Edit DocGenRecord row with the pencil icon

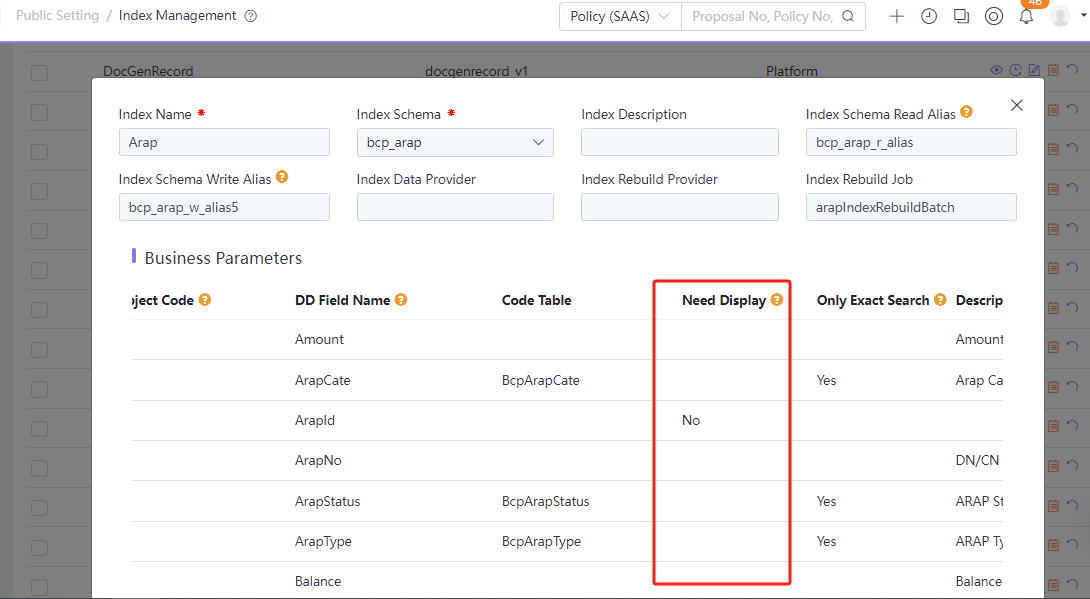[x=1034, y=70]
